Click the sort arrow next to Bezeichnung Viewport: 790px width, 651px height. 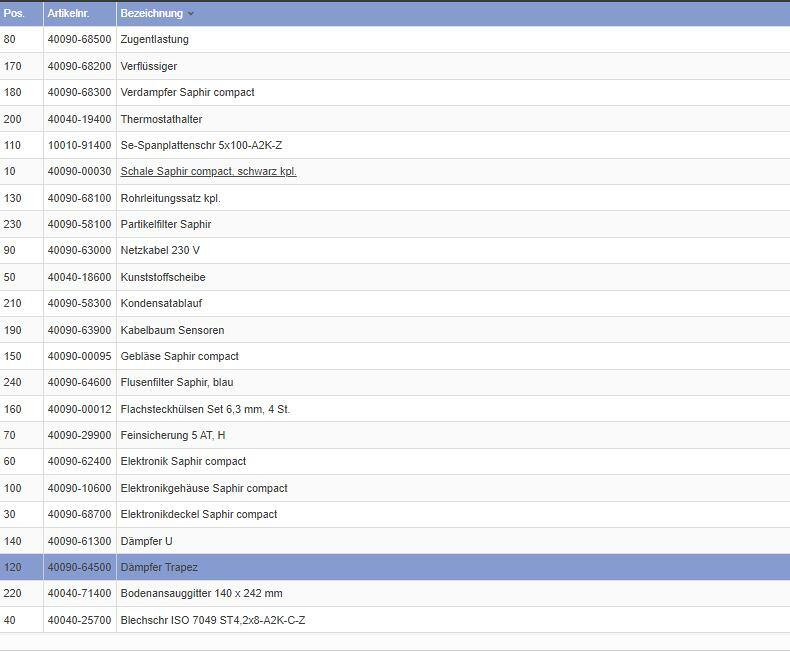tap(191, 14)
